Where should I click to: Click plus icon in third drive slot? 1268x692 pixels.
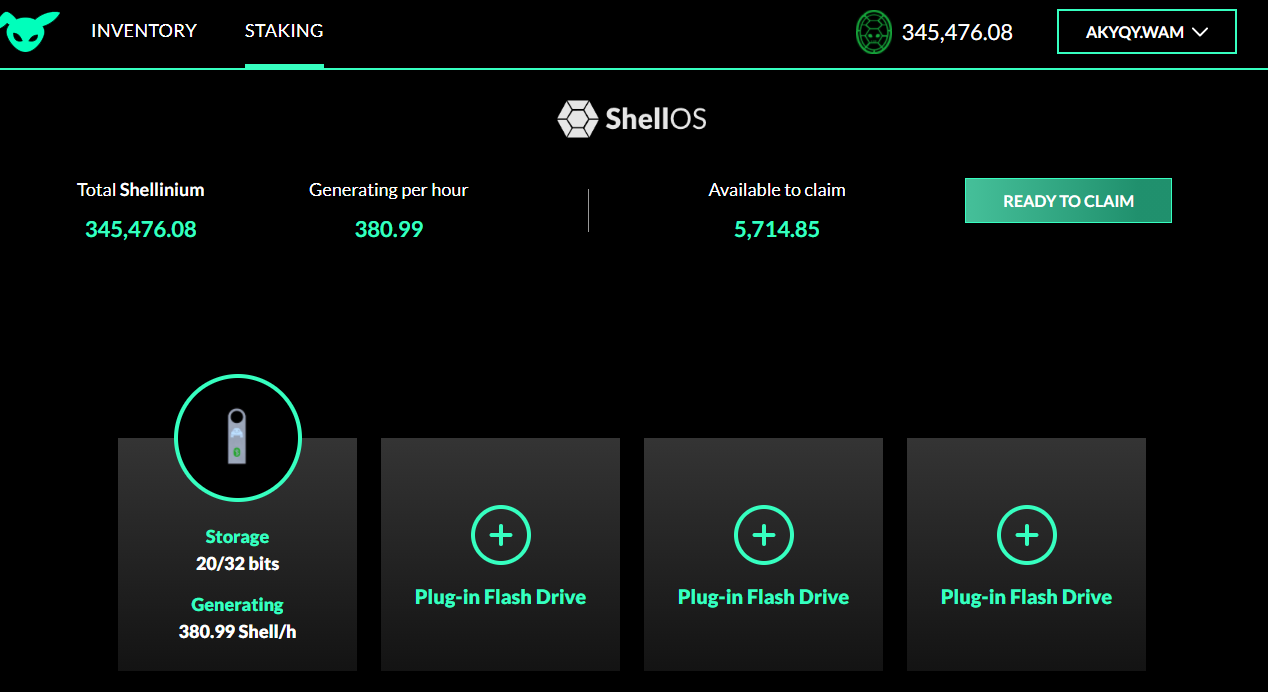click(x=763, y=535)
